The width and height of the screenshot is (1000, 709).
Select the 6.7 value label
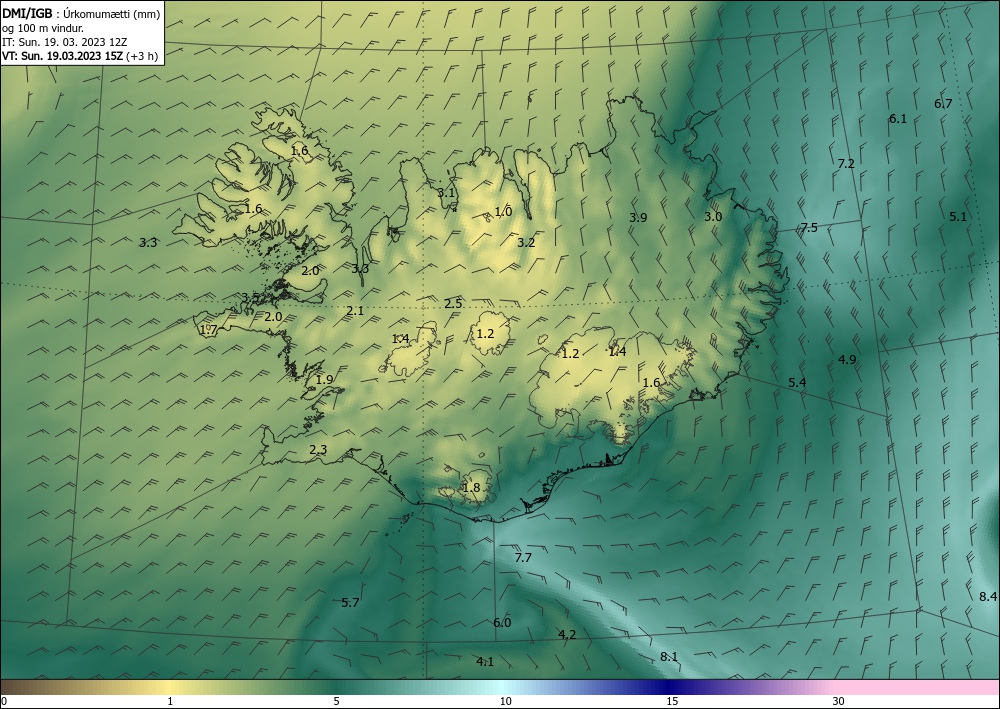point(943,103)
